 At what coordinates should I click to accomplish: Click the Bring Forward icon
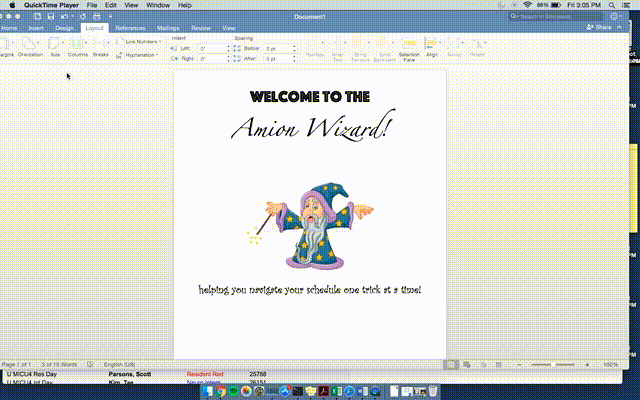[x=360, y=49]
